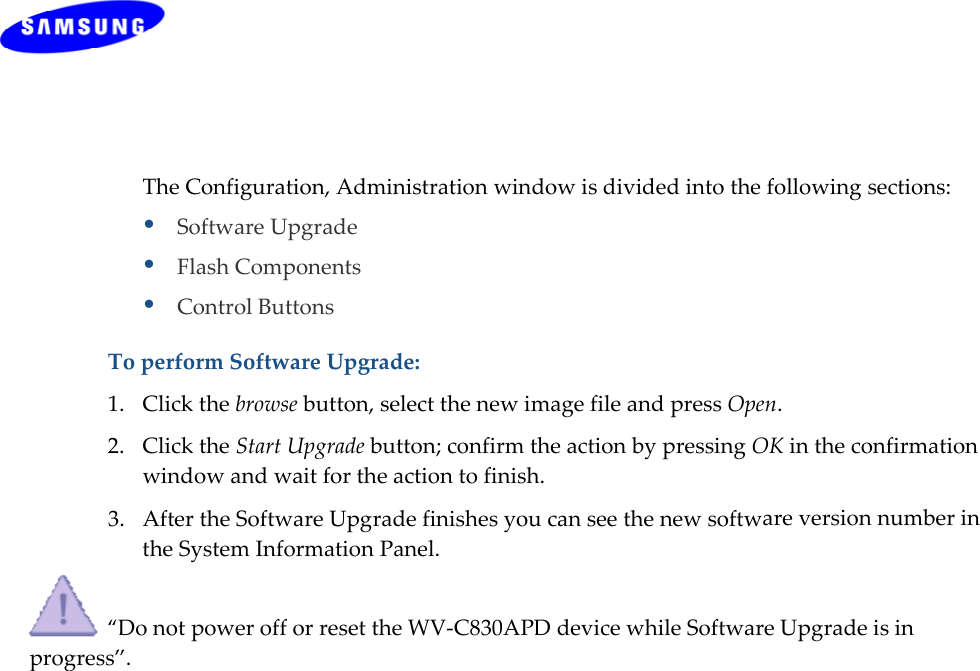Click the italic word "browse" in step 1
The width and height of the screenshot is (980, 671).
click(265, 405)
